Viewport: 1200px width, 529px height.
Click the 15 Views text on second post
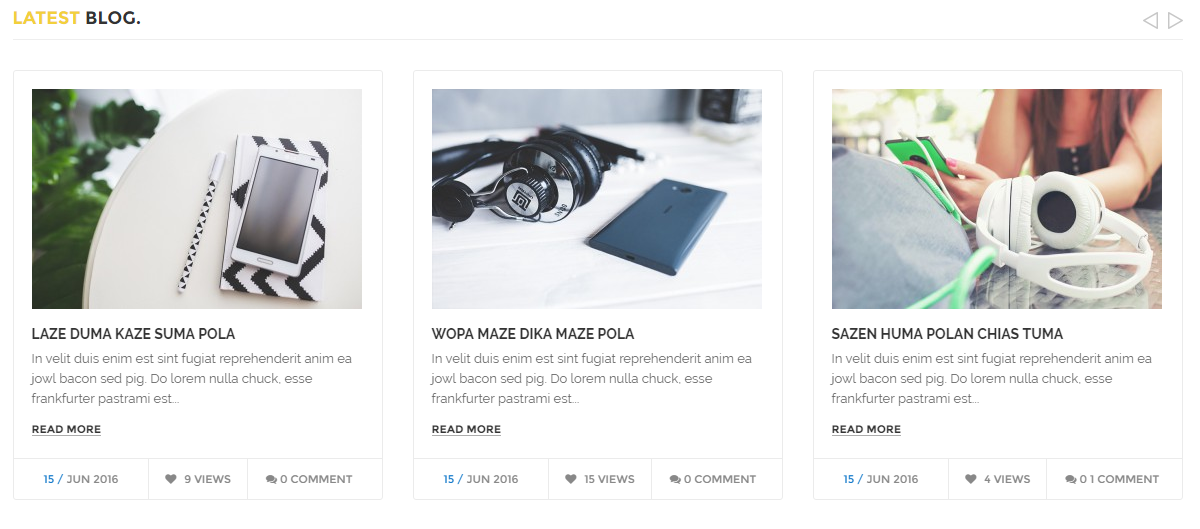click(609, 479)
